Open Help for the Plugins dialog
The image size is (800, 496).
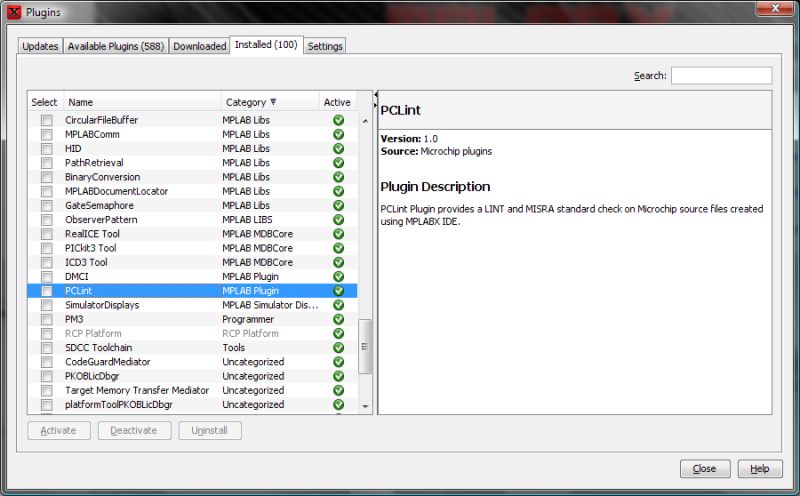pyautogui.click(x=760, y=468)
